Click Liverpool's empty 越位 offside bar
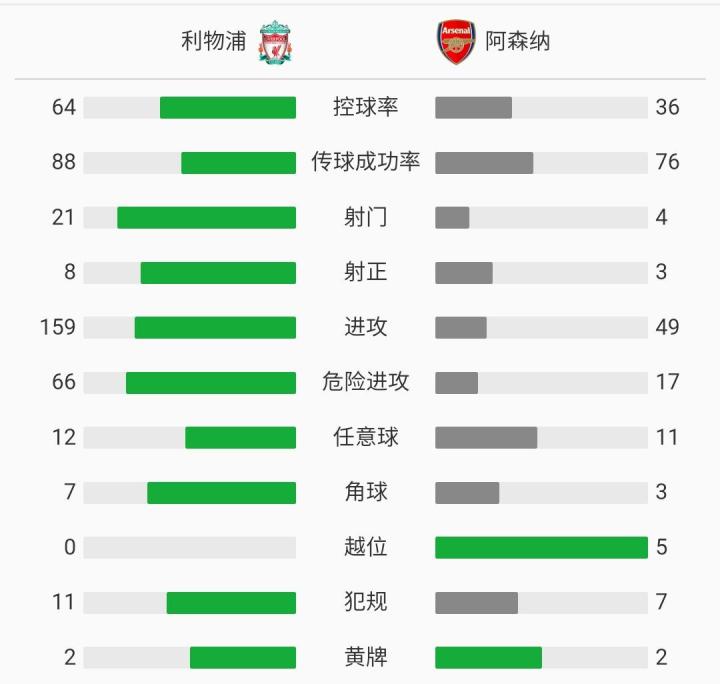The height and width of the screenshot is (684, 720). click(190, 547)
